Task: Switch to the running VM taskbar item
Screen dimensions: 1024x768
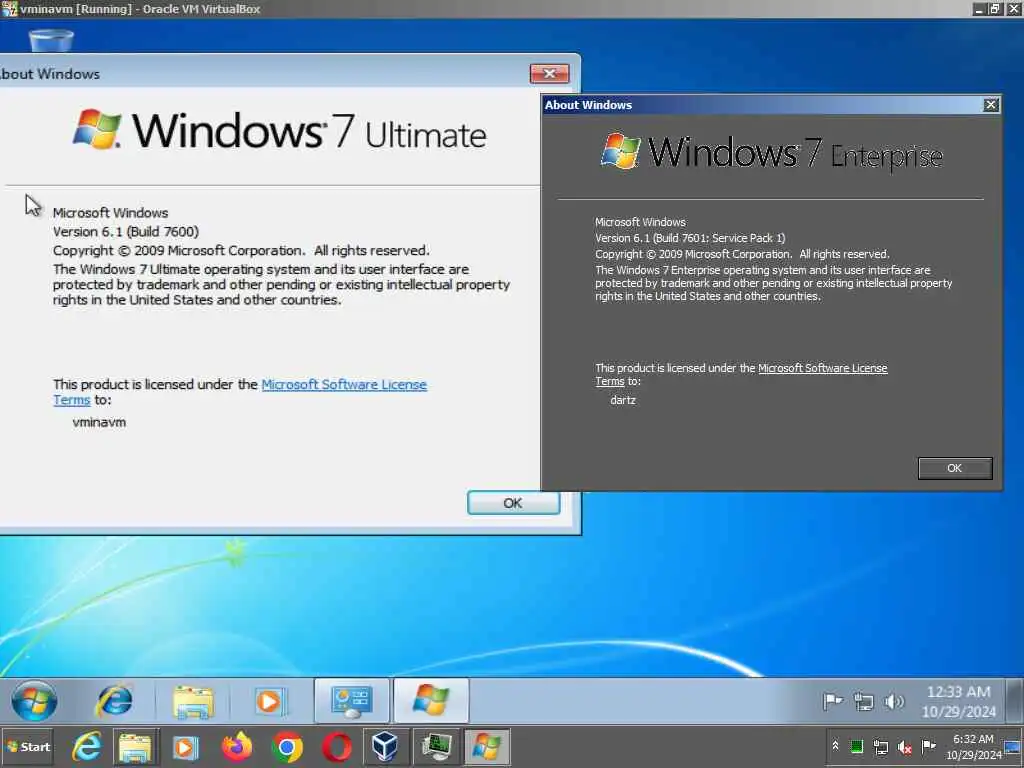Action: coord(436,747)
